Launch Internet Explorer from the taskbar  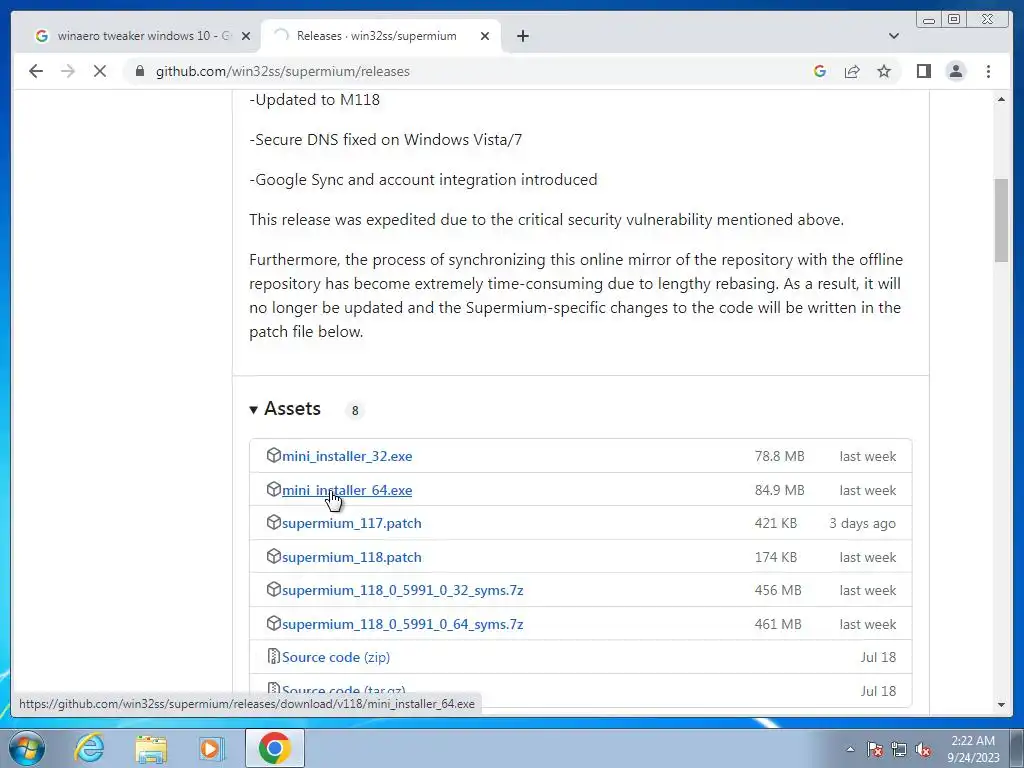pos(89,748)
